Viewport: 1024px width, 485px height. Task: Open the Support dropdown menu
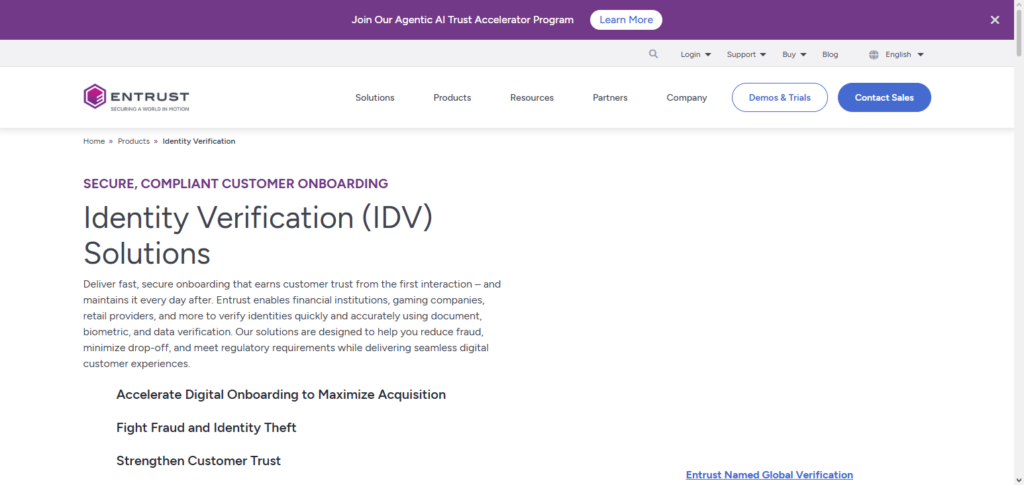pyautogui.click(x=746, y=55)
